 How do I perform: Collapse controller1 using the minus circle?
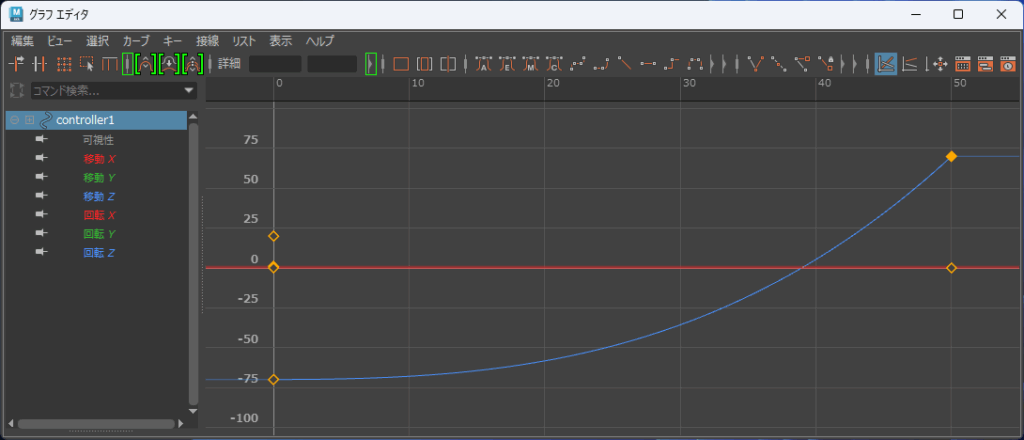(x=14, y=120)
